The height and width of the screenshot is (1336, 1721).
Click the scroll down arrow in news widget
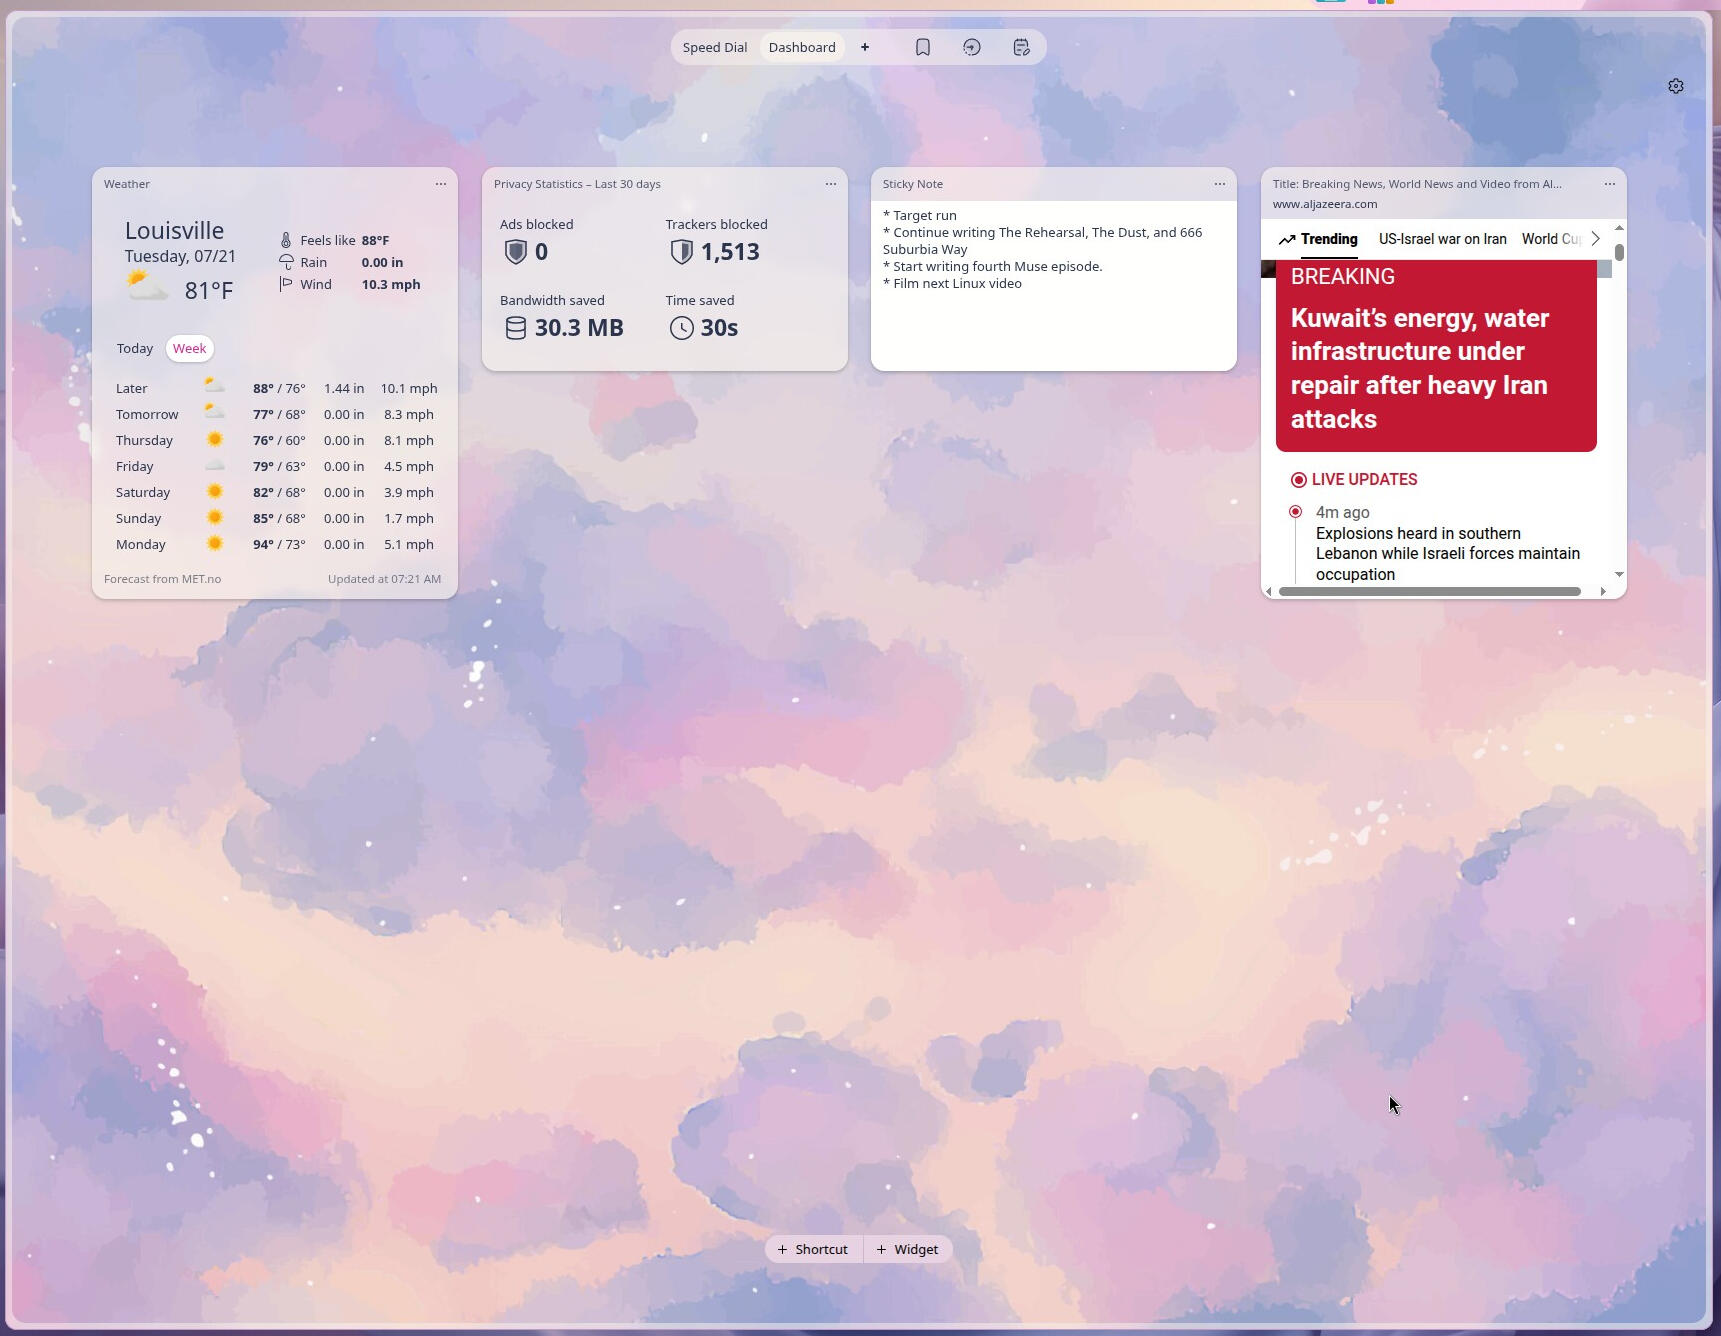click(1619, 575)
